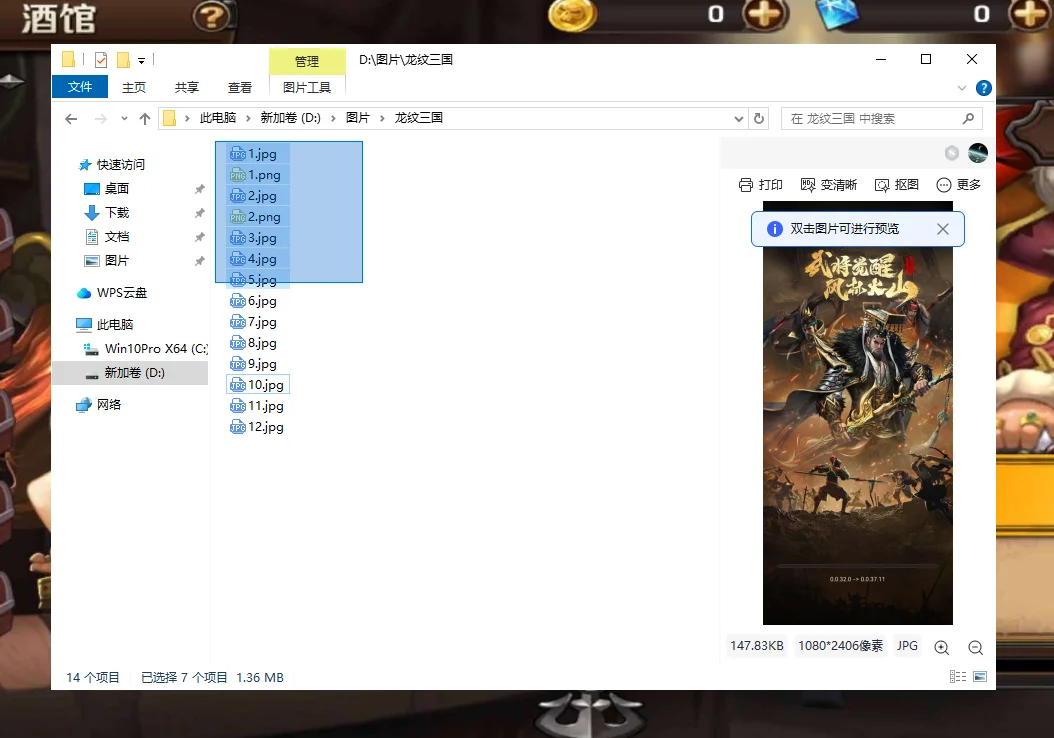
Task: Click the New Folder icon in title bar
Action: tap(123, 60)
